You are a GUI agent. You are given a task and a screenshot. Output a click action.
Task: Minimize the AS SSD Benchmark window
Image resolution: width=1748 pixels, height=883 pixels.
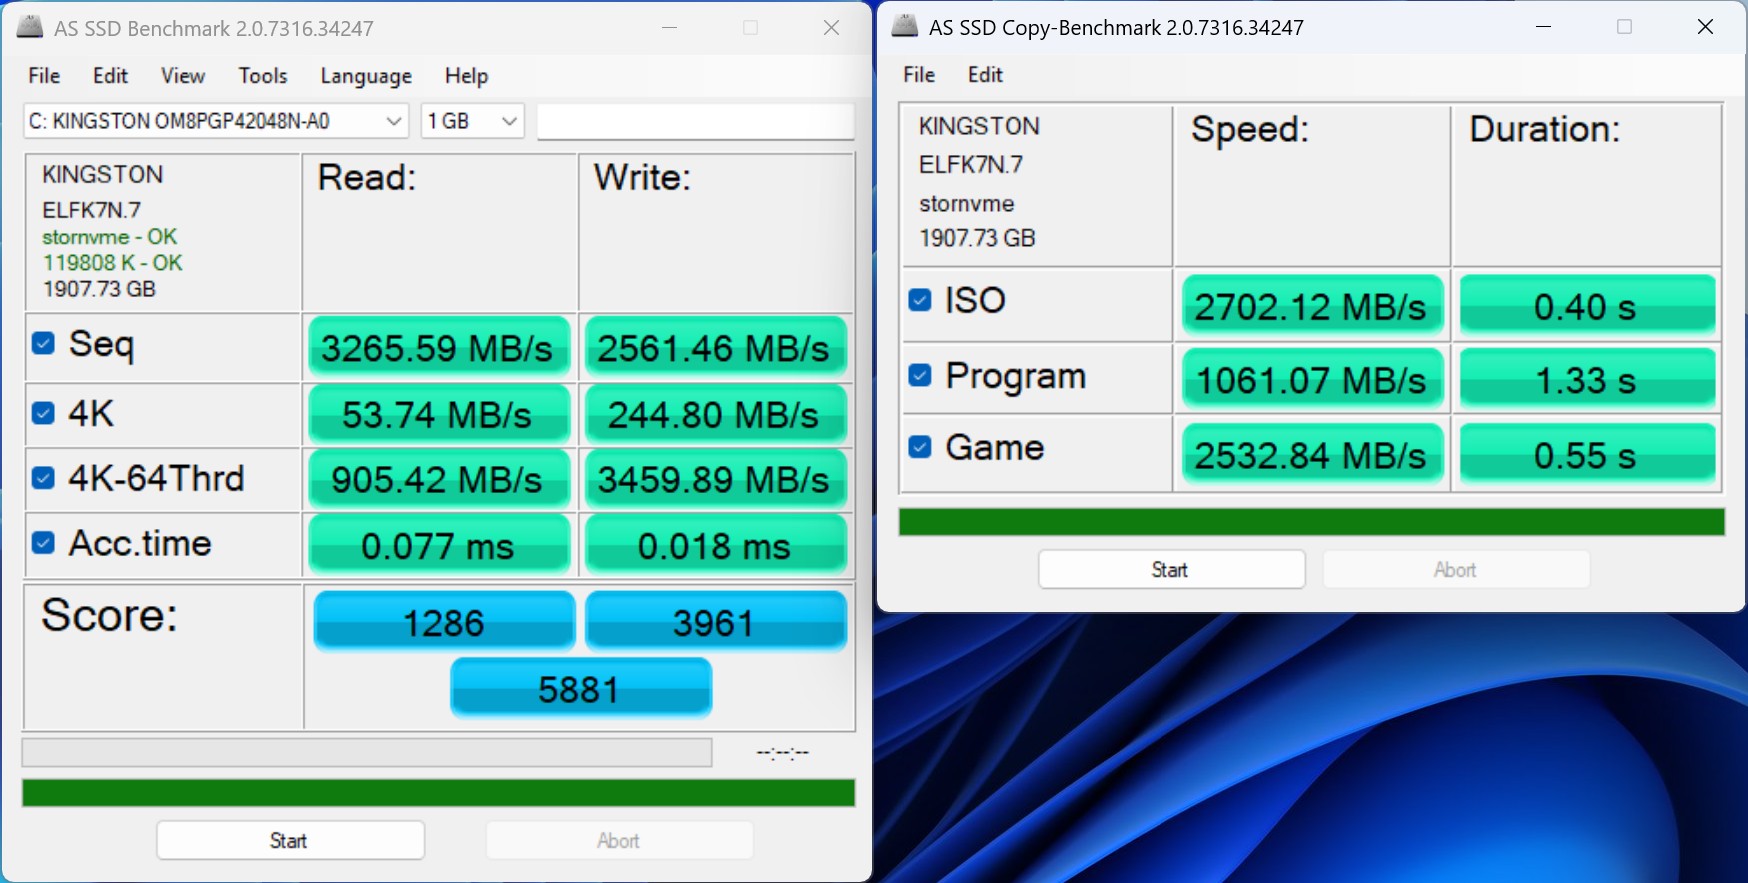coord(670,28)
